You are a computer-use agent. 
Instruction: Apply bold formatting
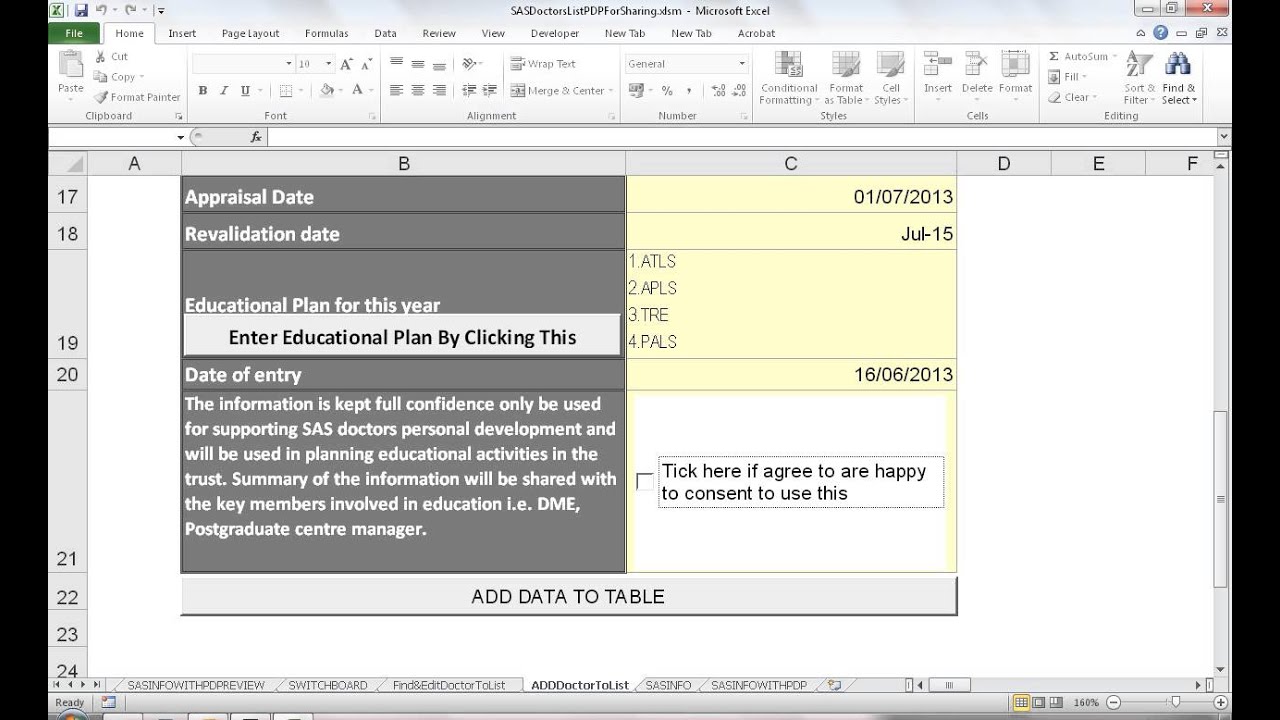click(203, 91)
